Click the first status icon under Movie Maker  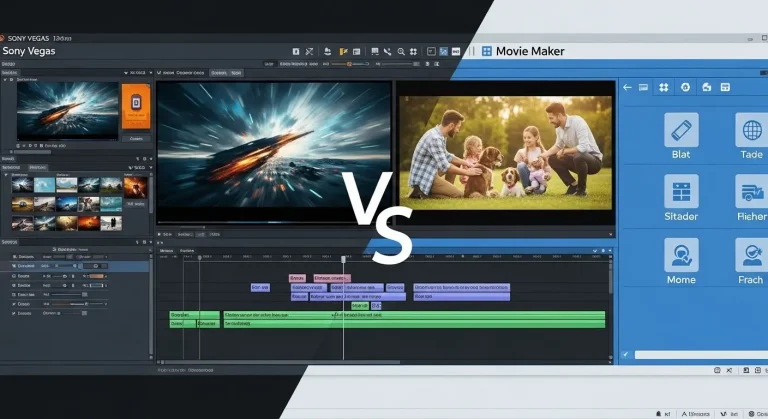[717, 370]
